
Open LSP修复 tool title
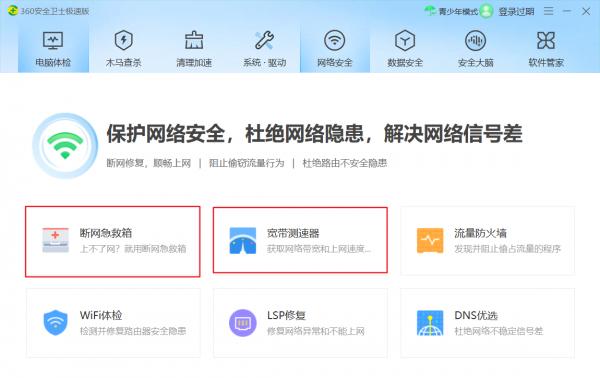(x=286, y=315)
